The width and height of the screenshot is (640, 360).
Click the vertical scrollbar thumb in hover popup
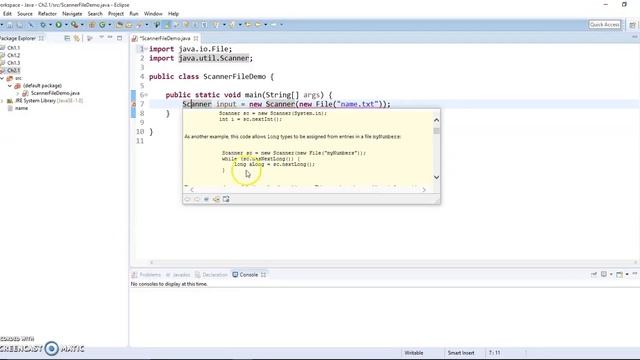[436, 131]
